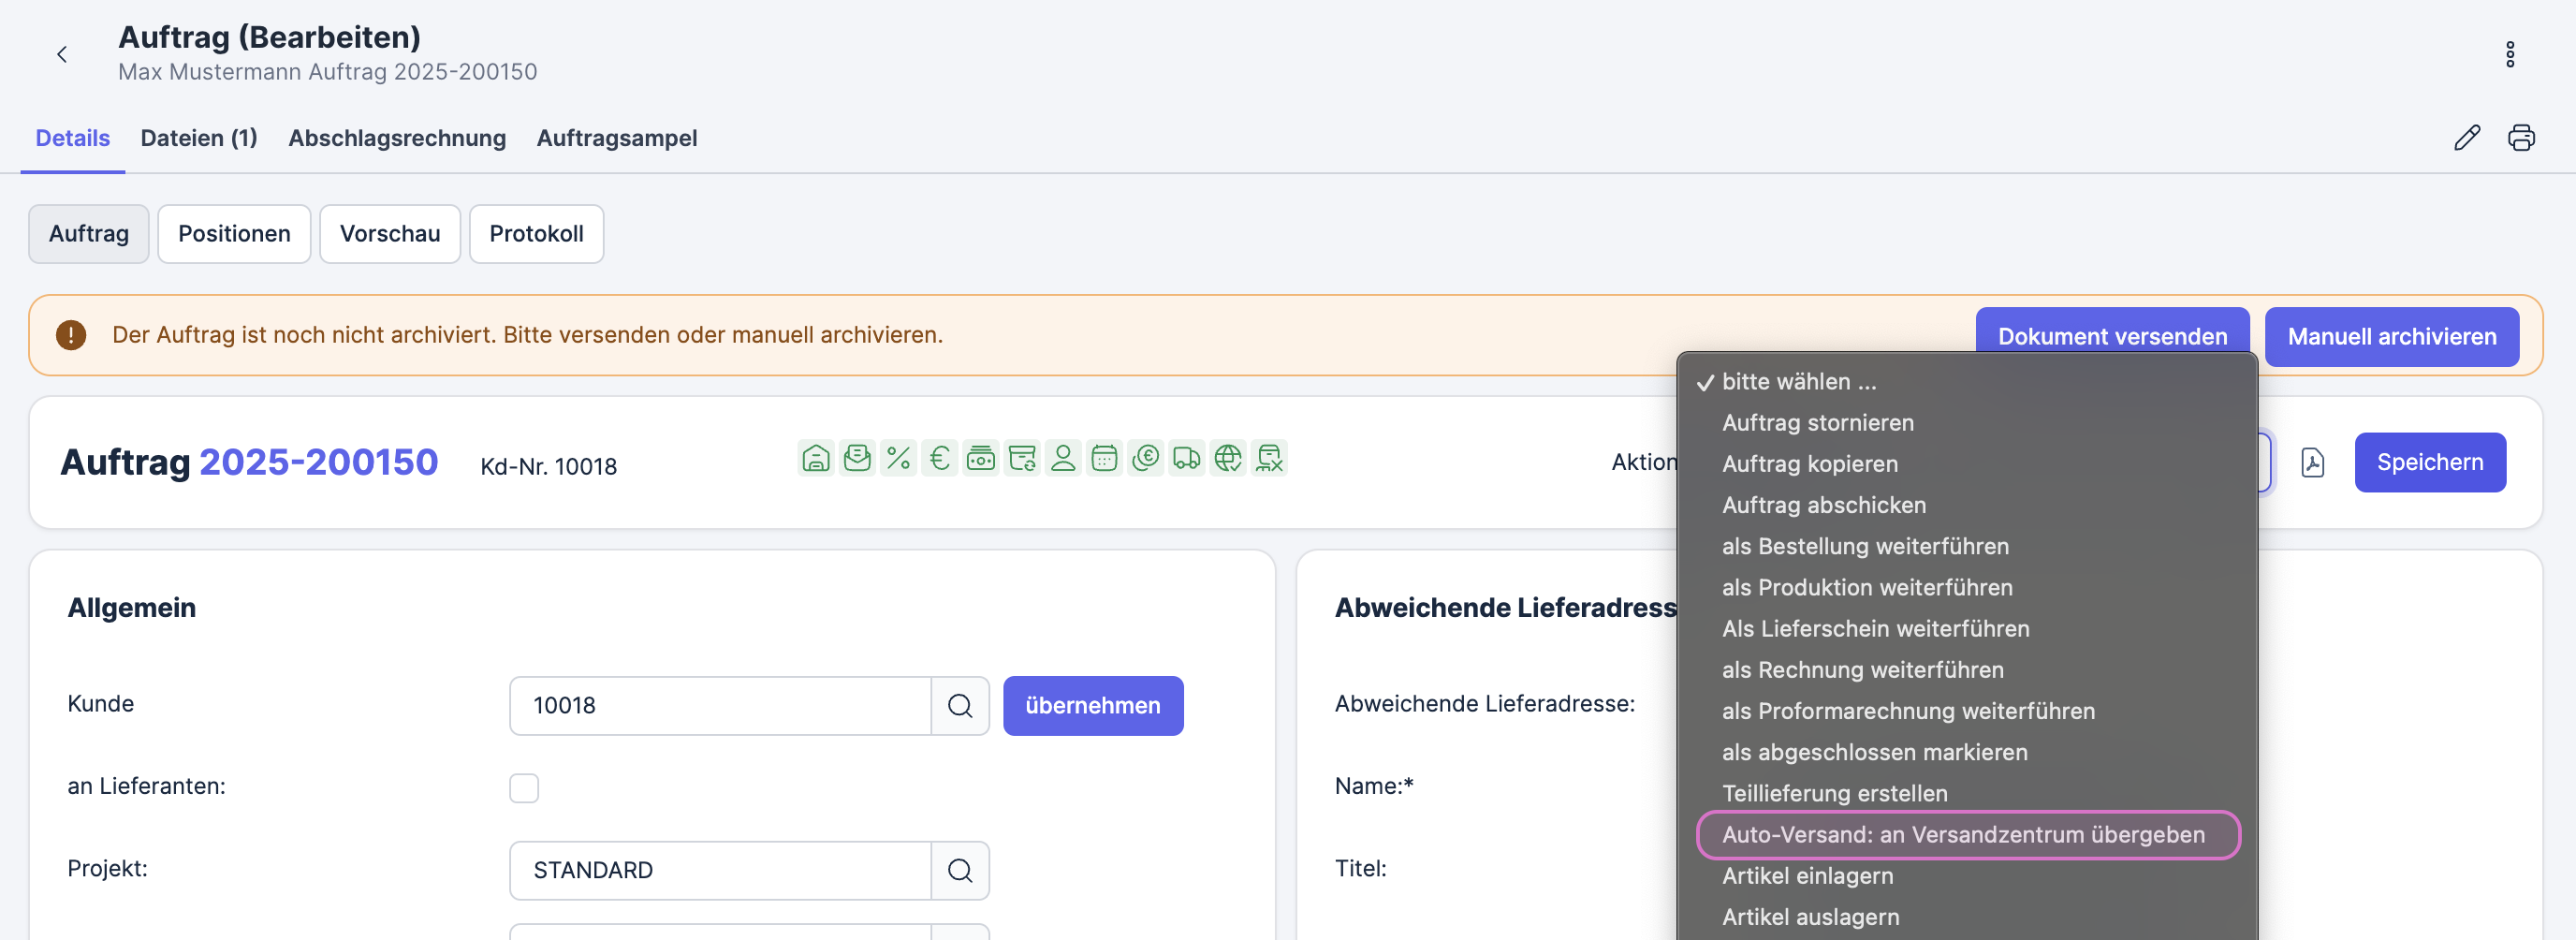Switch to the Abschlagsrechnung tab
The height and width of the screenshot is (940, 2576).
tap(397, 138)
